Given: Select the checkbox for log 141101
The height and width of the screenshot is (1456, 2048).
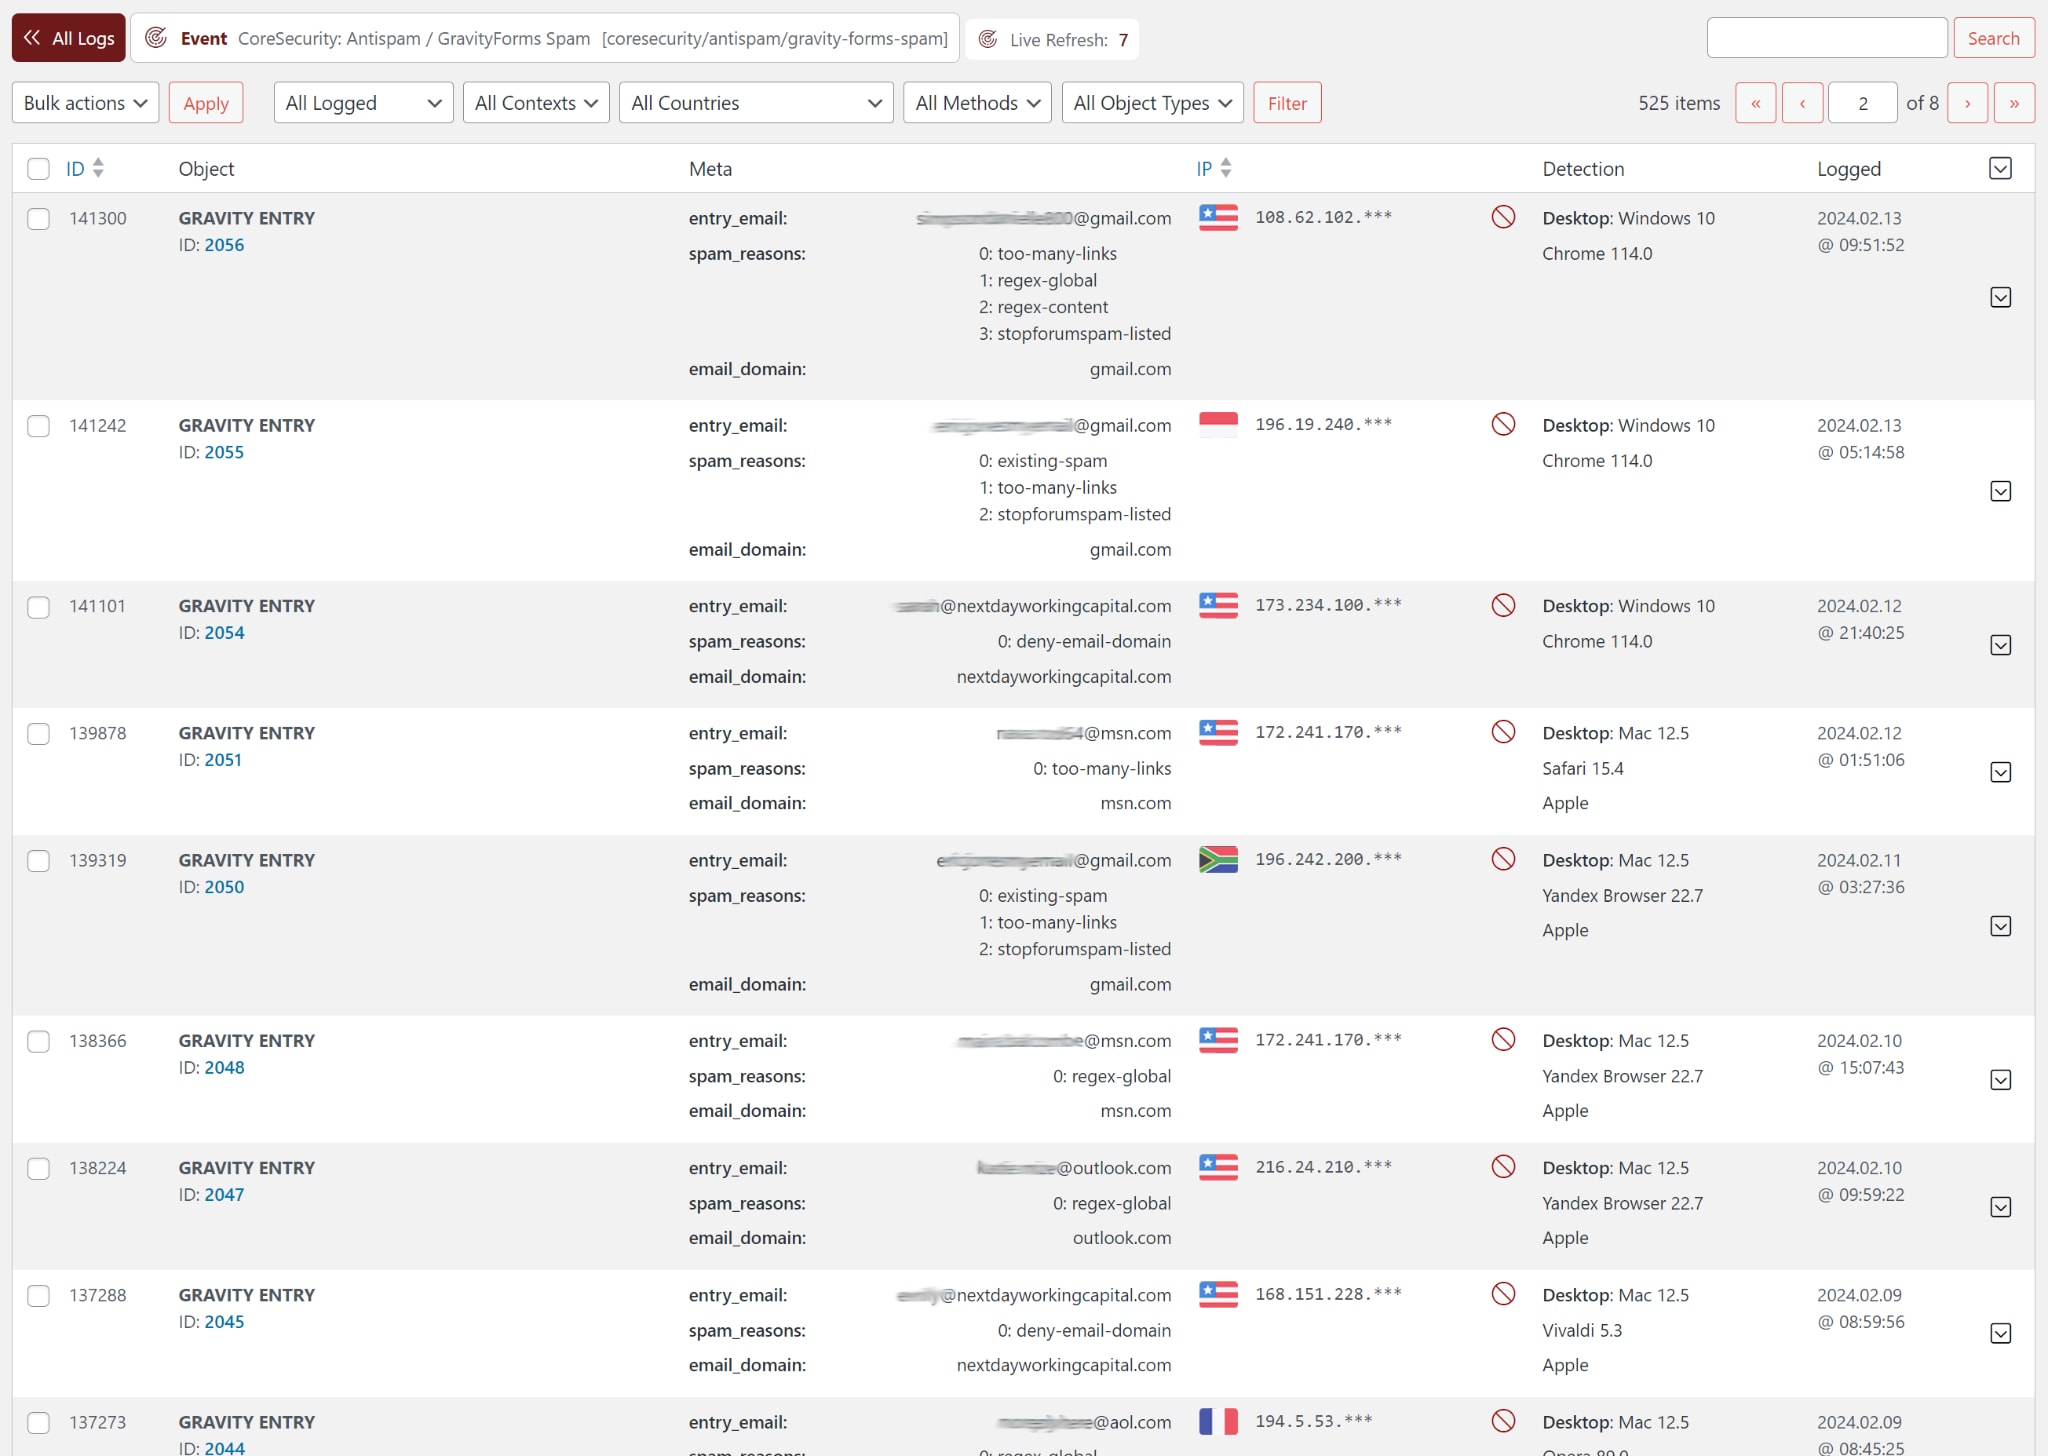Looking at the screenshot, I should coord(38,607).
